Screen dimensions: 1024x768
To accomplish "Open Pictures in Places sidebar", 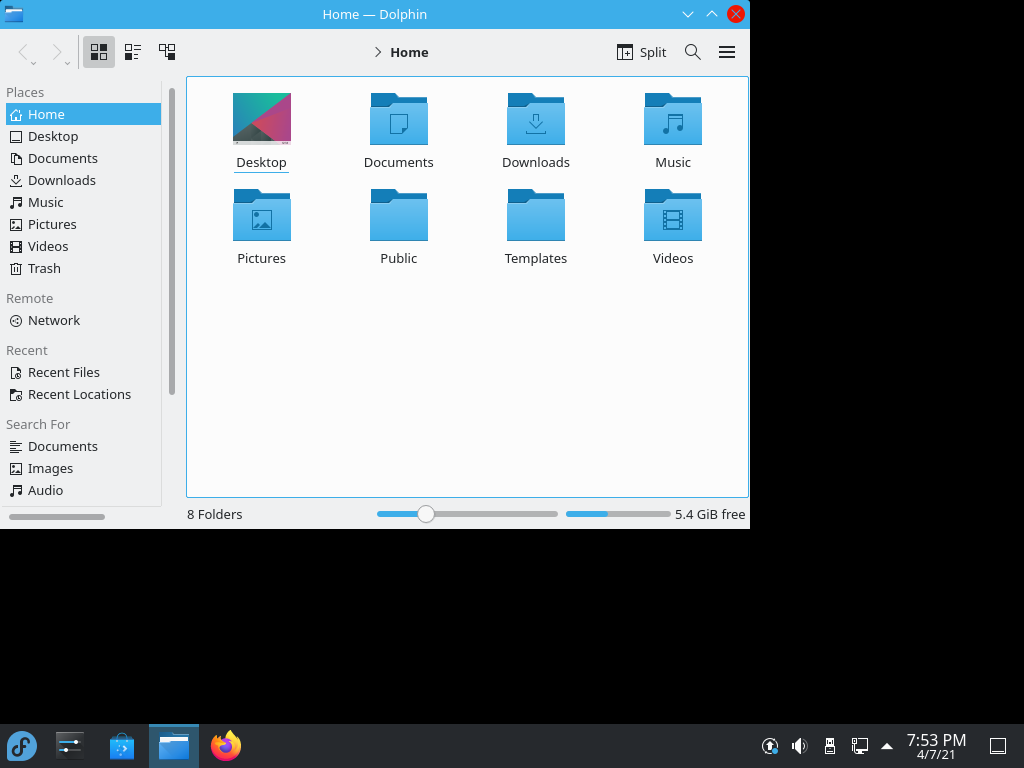I will tap(84, 225).
